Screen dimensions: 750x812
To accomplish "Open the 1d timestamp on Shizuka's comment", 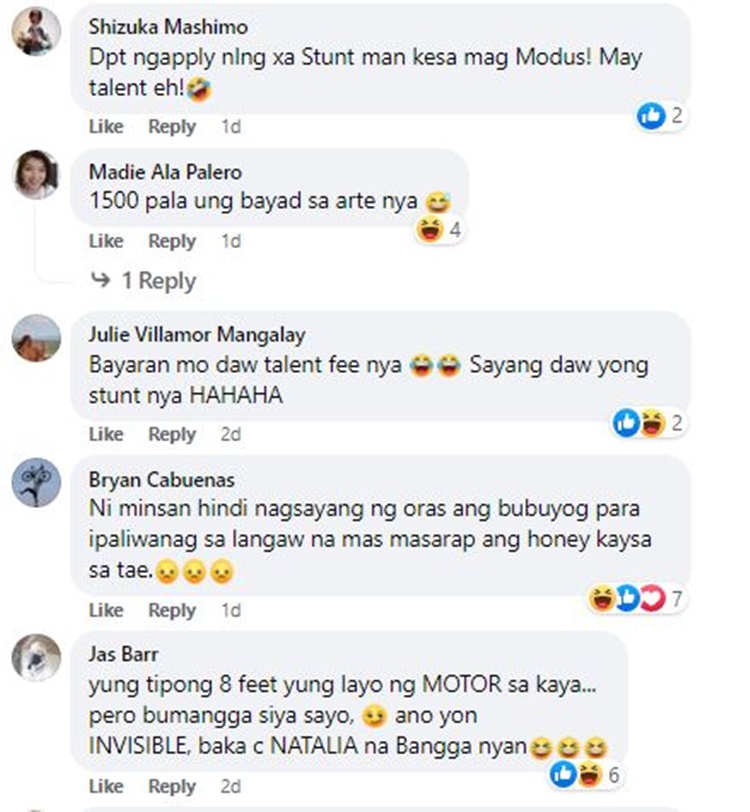I will pos(231,126).
